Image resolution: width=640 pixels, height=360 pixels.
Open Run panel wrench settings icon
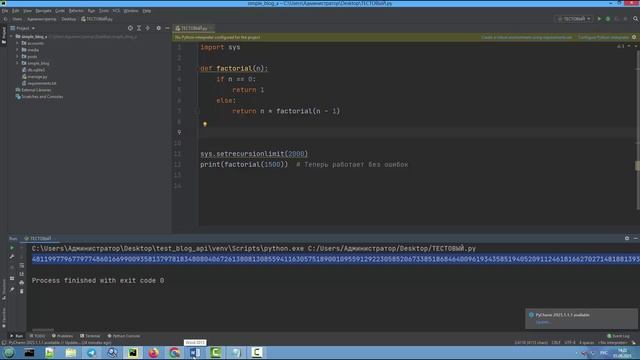(12, 256)
